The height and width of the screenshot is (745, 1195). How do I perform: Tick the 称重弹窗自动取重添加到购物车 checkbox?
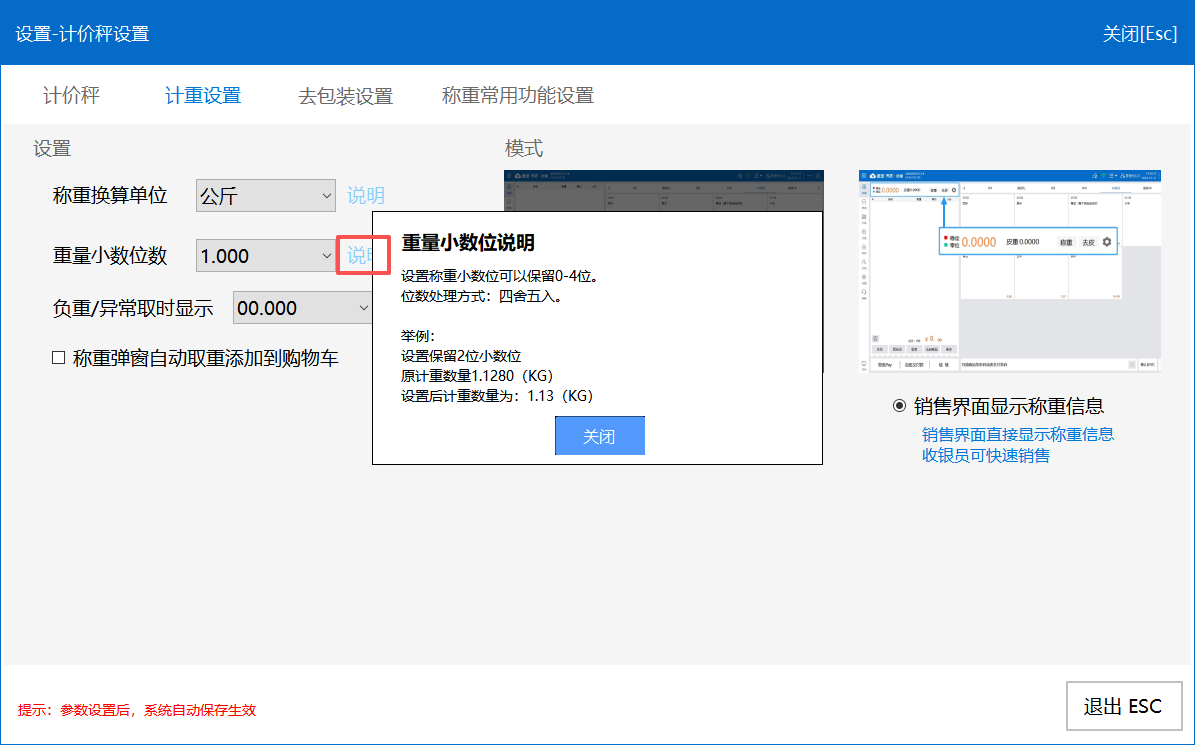click(x=59, y=358)
